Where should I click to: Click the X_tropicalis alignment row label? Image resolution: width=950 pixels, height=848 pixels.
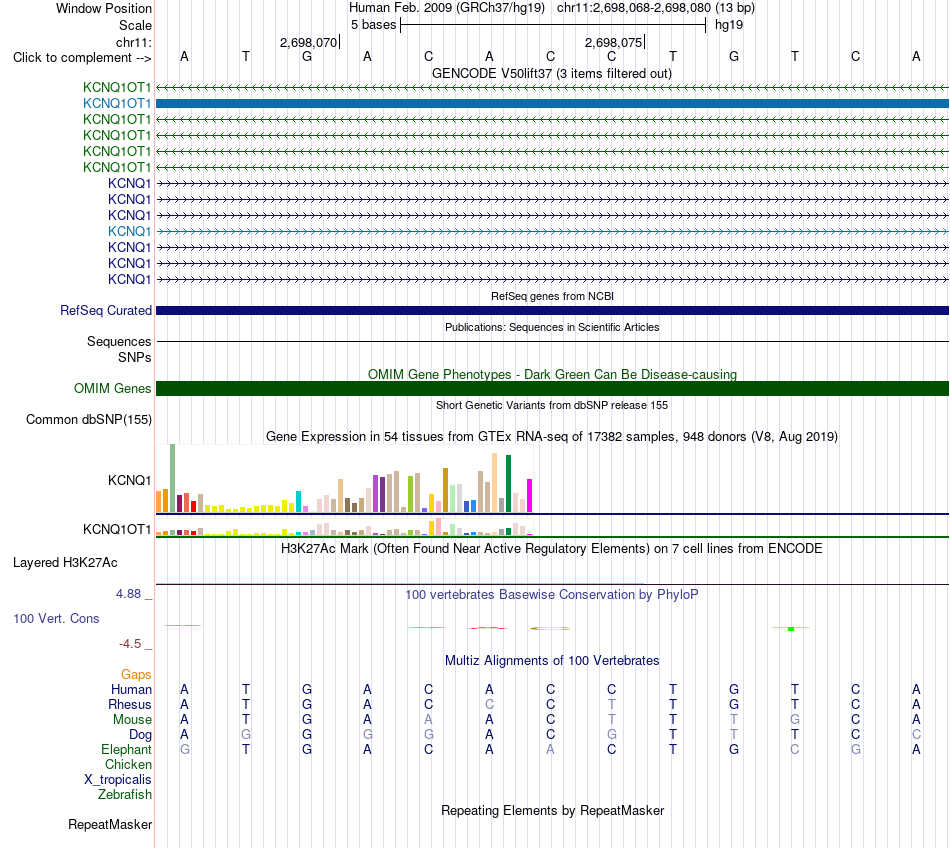[118, 780]
